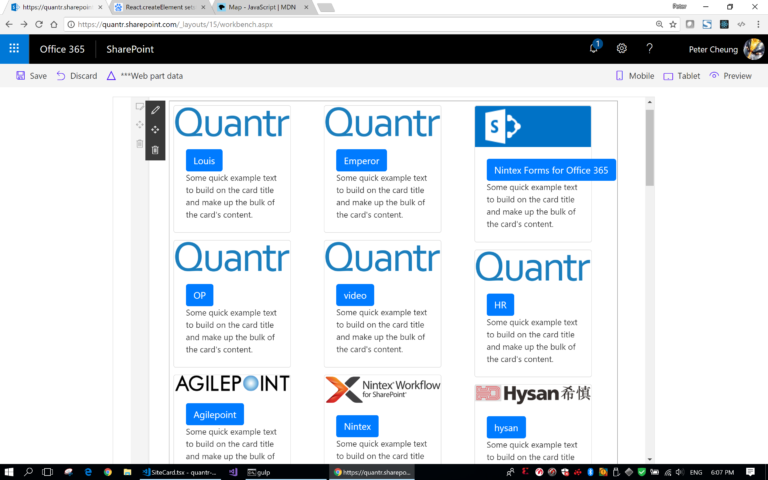
Task: Click the scrollbar down arrow
Action: click(649, 459)
